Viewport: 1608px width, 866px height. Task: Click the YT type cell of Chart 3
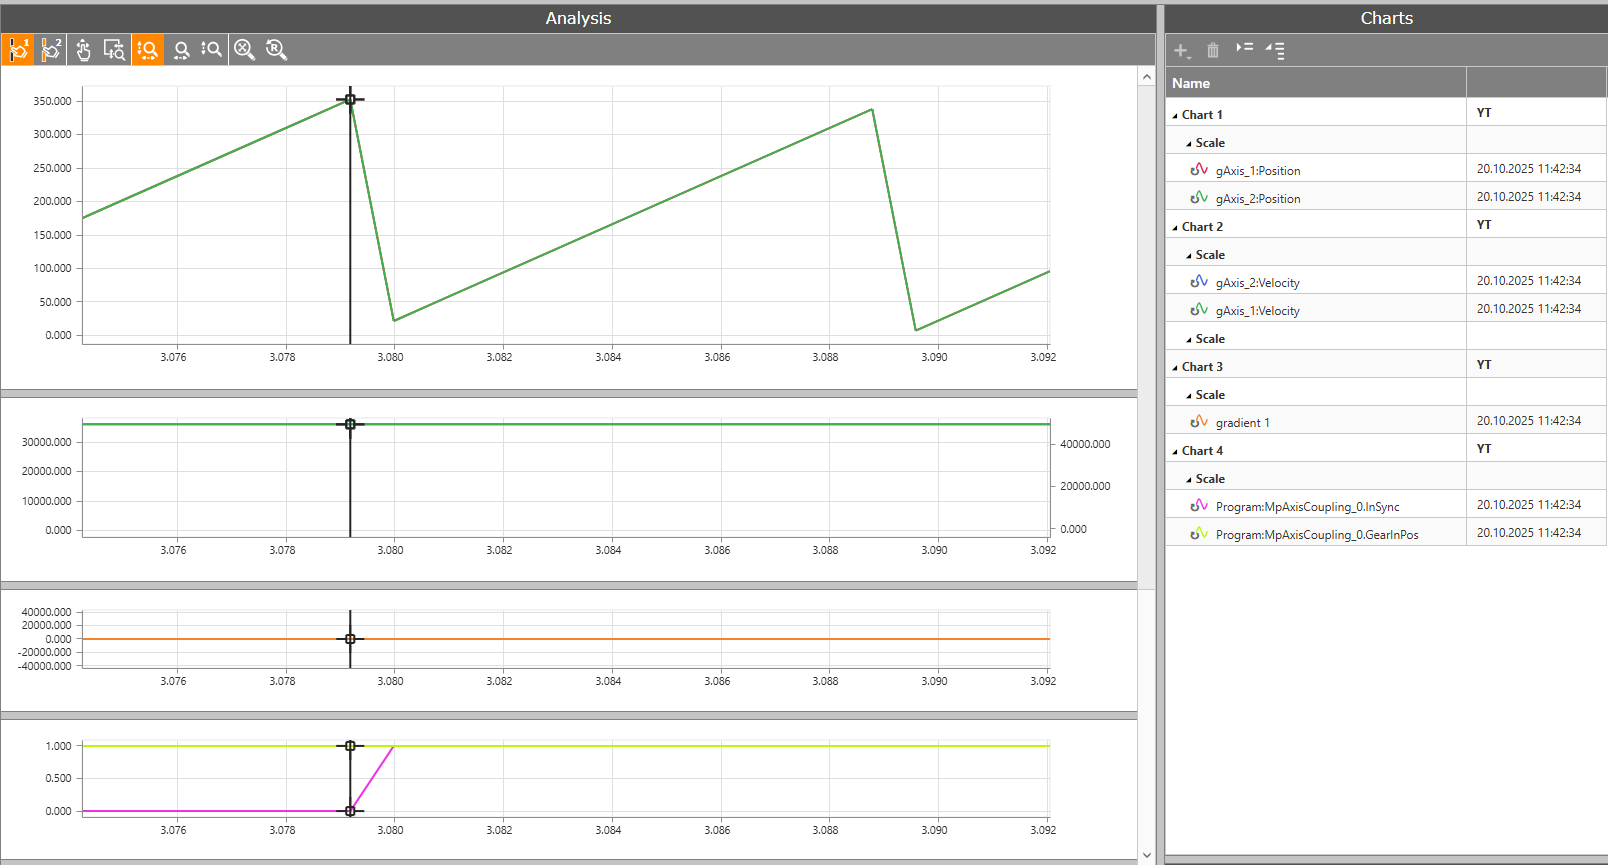pos(1536,364)
